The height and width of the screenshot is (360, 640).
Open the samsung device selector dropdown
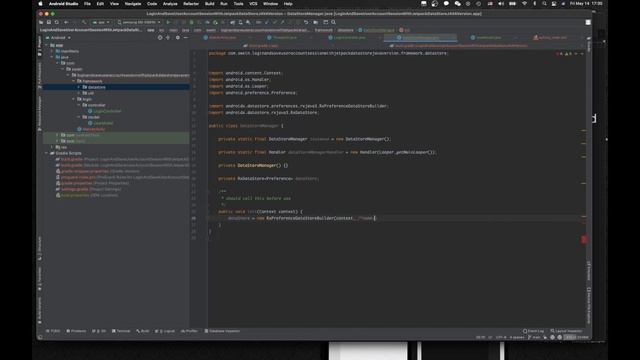coord(139,22)
